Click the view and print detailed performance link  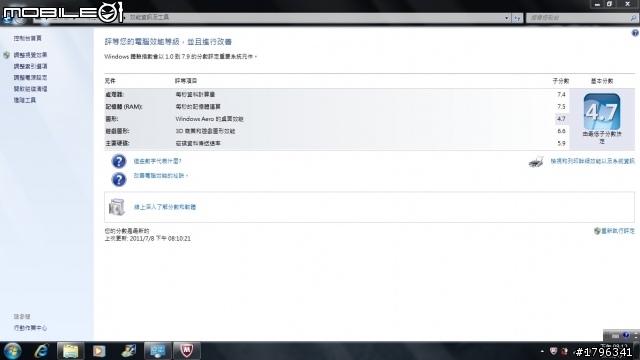593,161
